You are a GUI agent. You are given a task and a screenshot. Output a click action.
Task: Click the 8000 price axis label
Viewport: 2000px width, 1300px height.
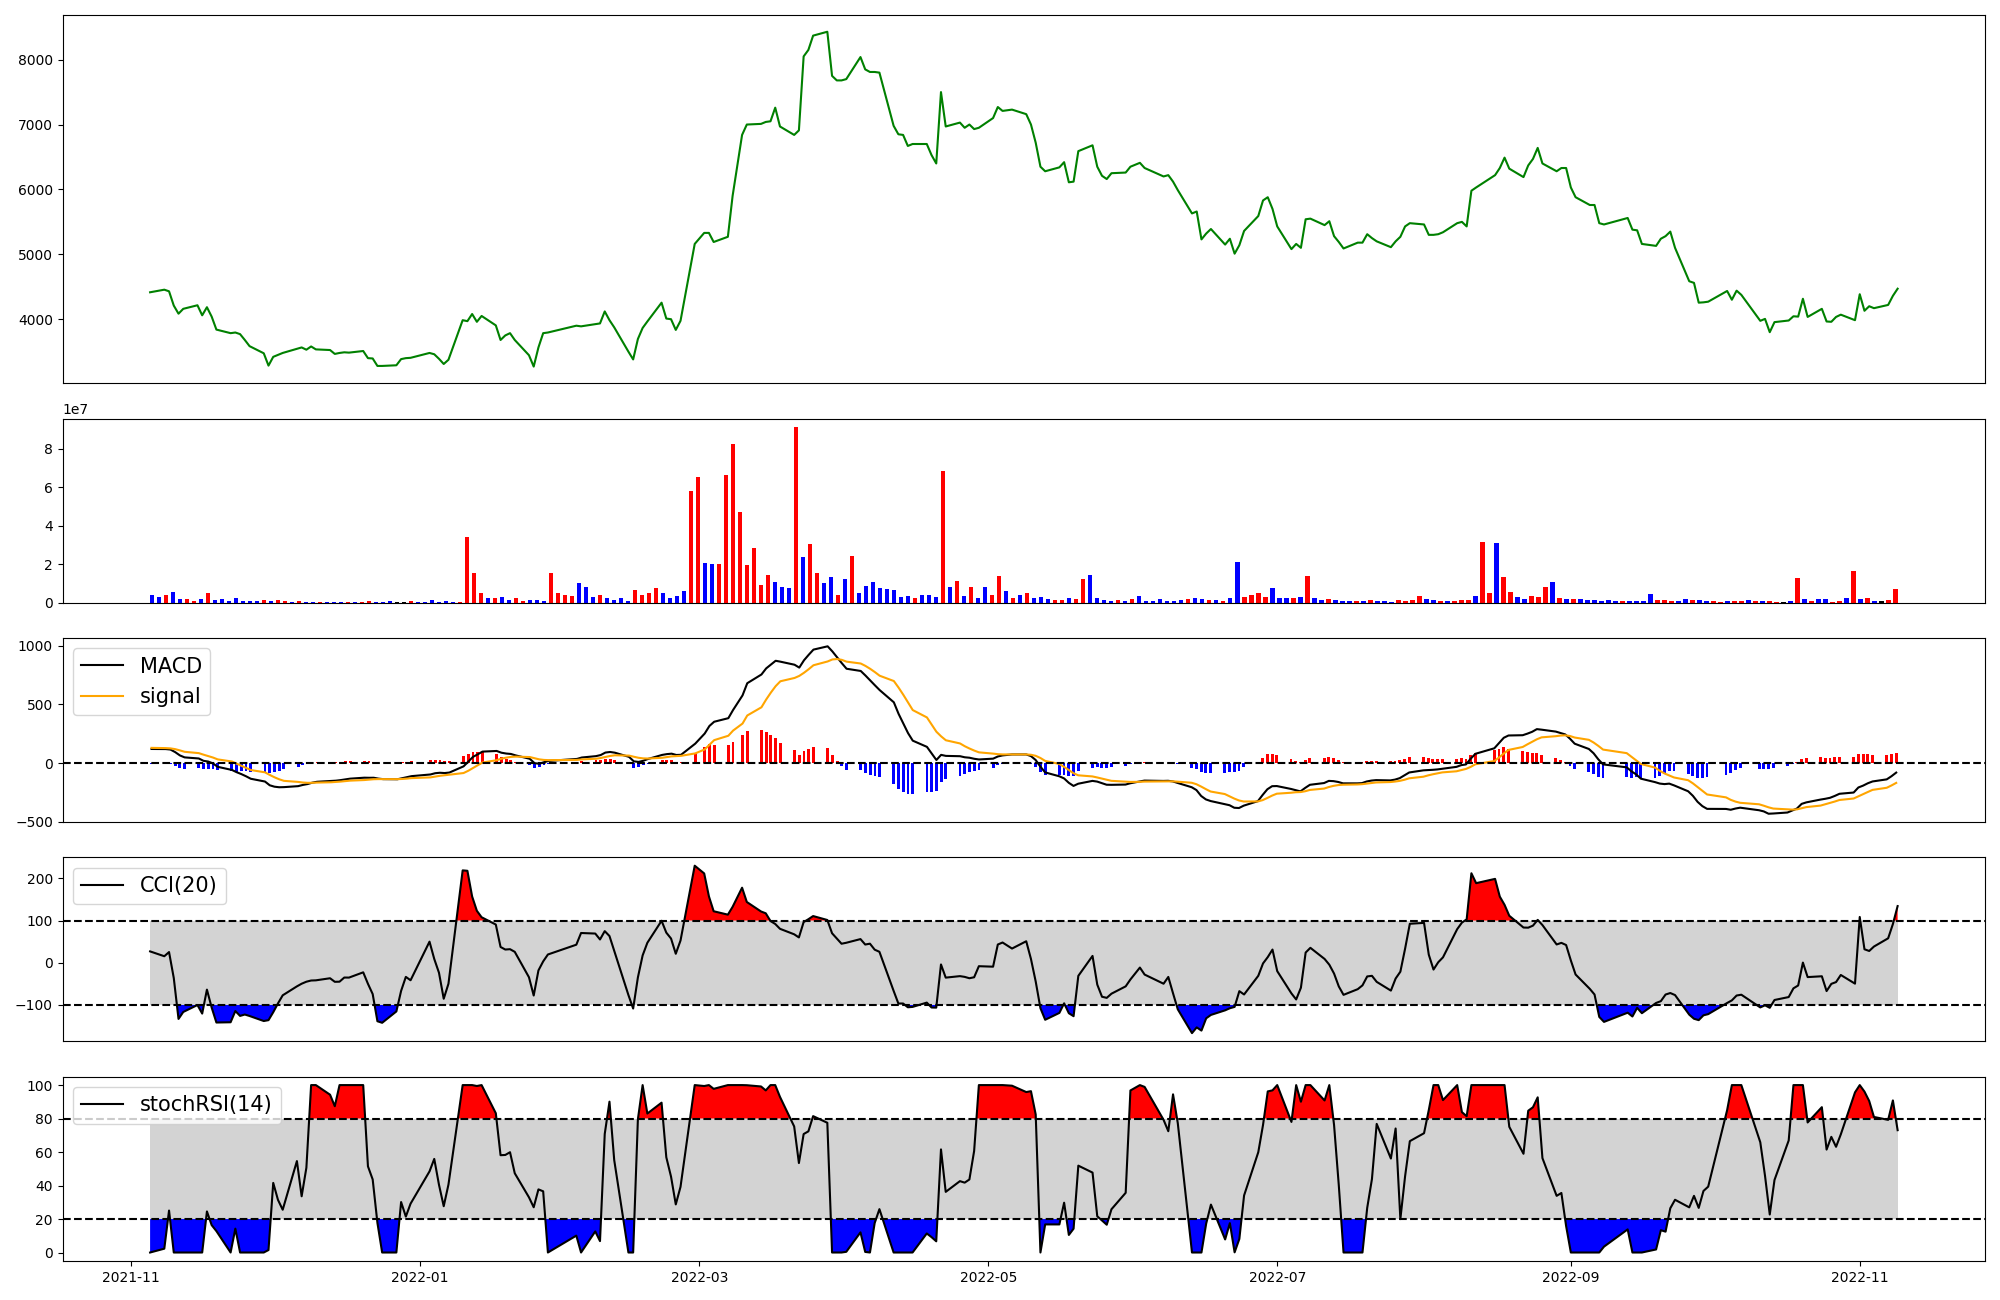click(35, 60)
